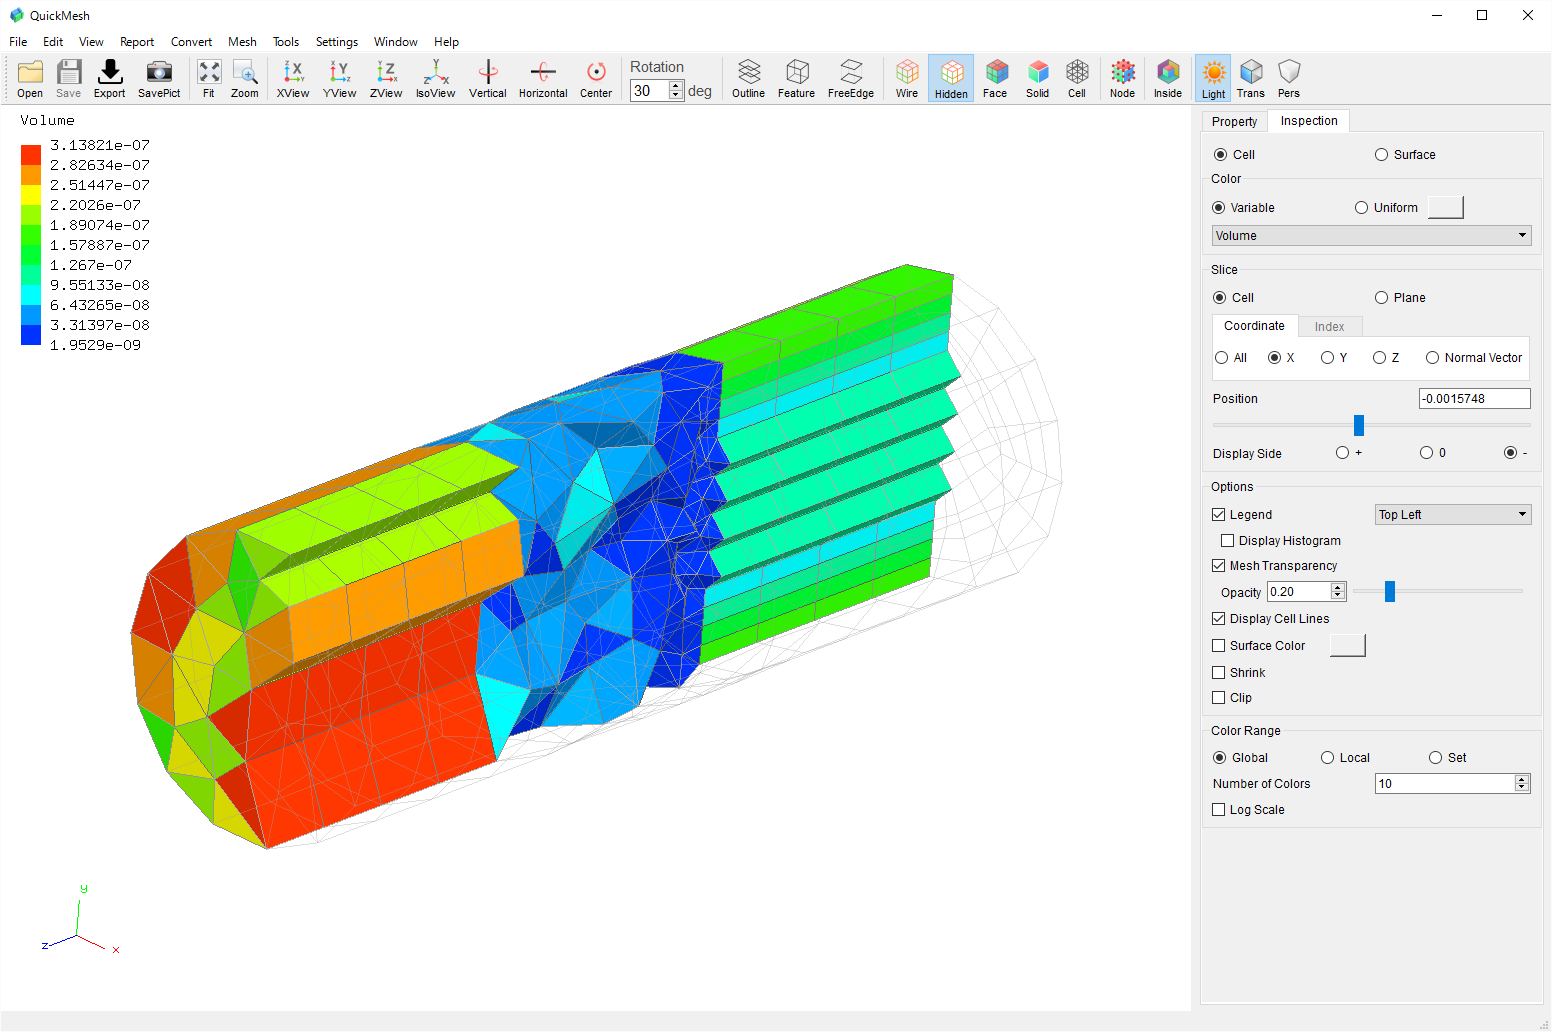Open the Tools menu
The image size is (1552, 1032).
click(286, 42)
